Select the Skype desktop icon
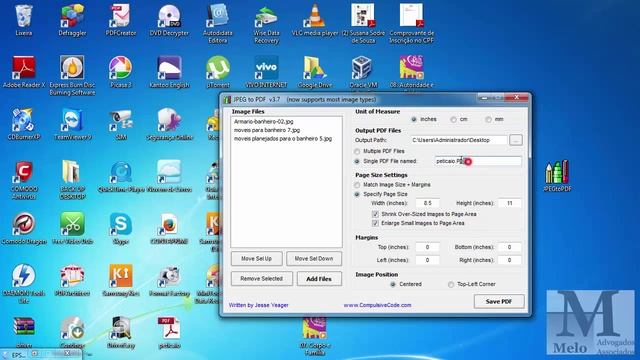This screenshot has height=360, width=640. [x=121, y=229]
